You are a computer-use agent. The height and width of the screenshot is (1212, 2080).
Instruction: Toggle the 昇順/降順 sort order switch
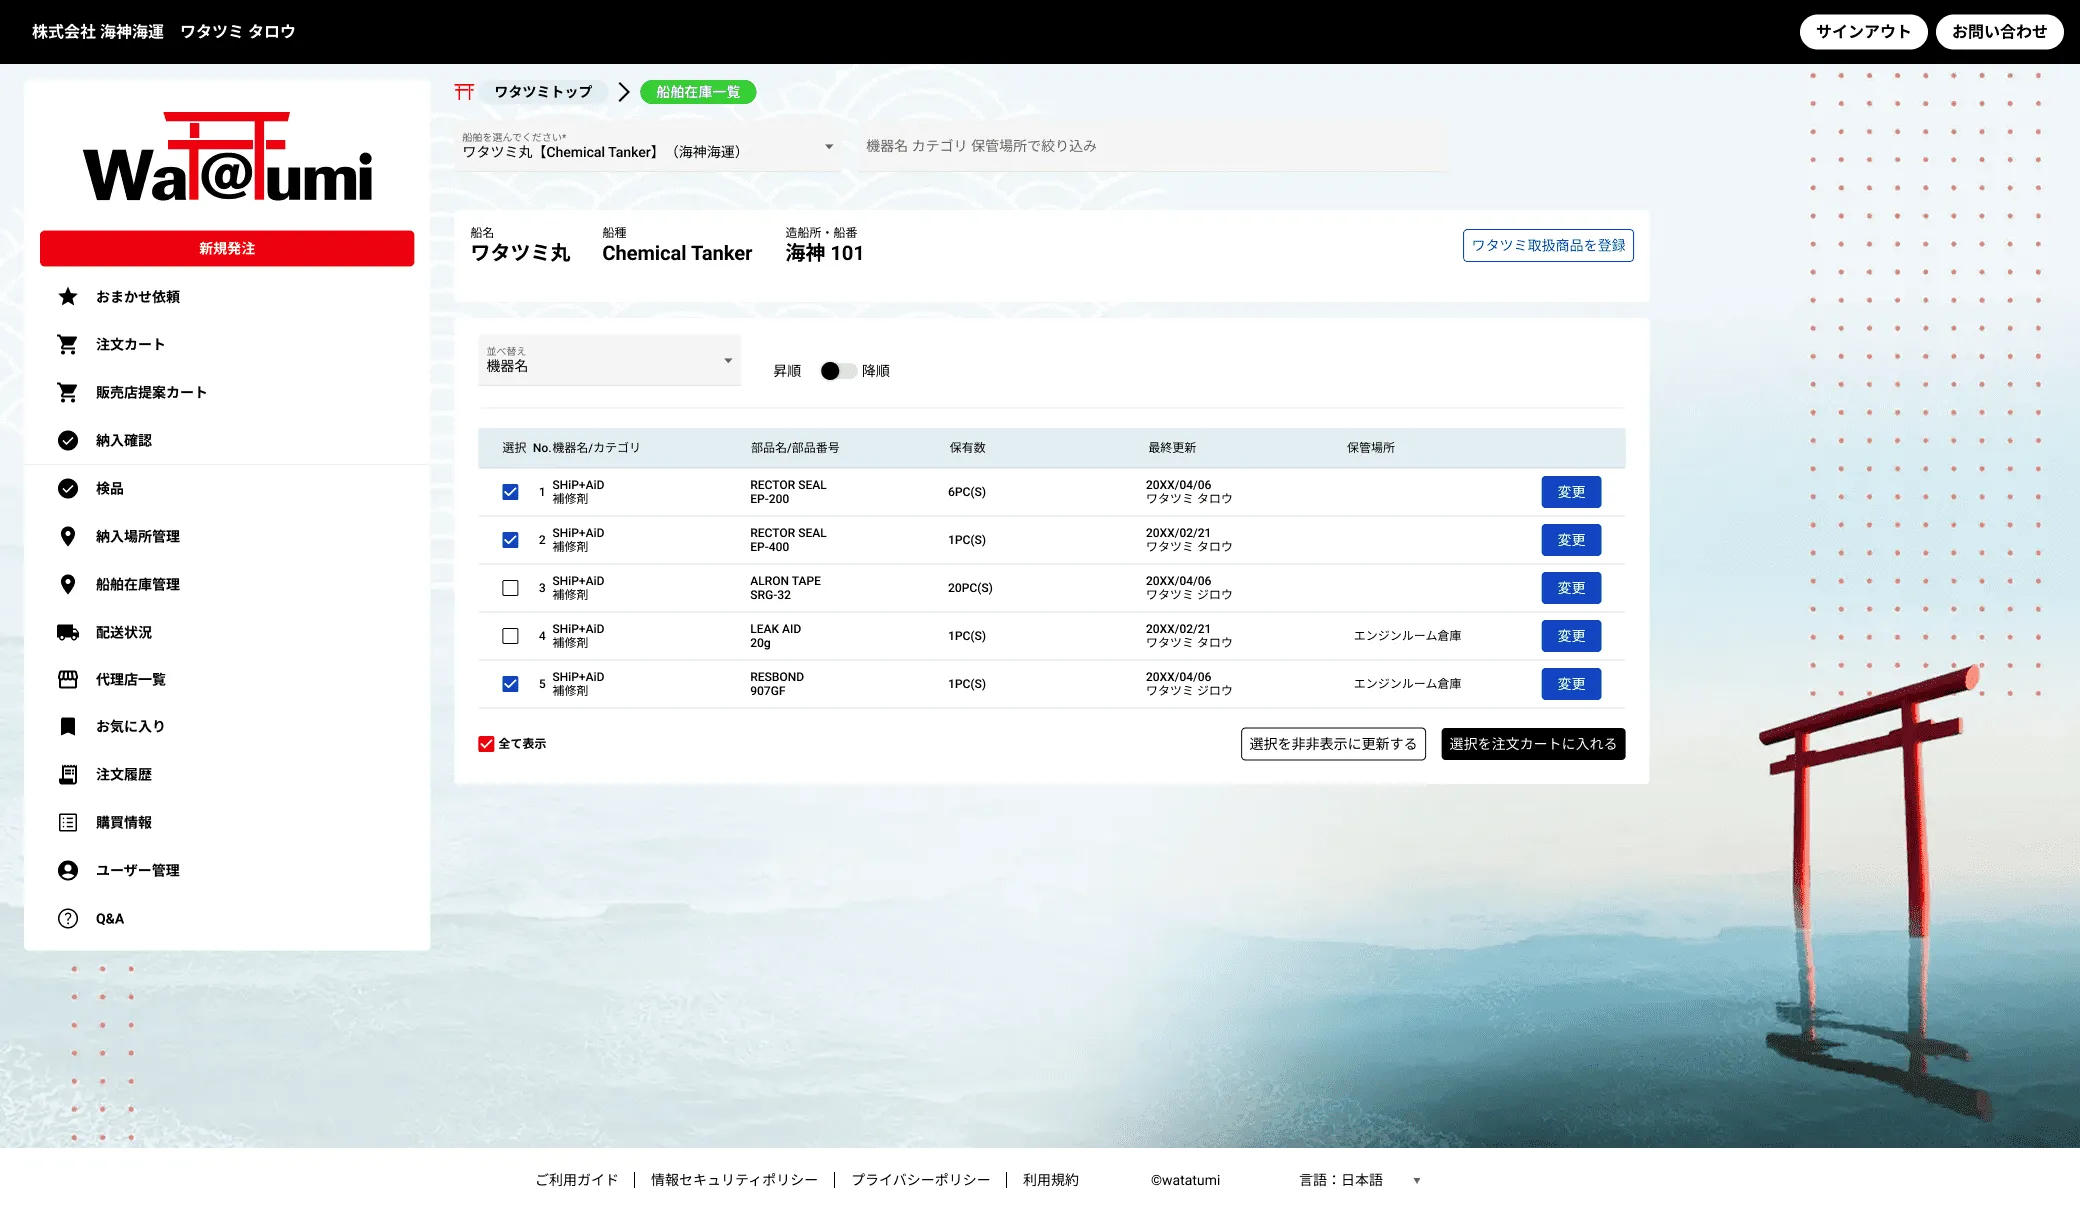coord(837,371)
